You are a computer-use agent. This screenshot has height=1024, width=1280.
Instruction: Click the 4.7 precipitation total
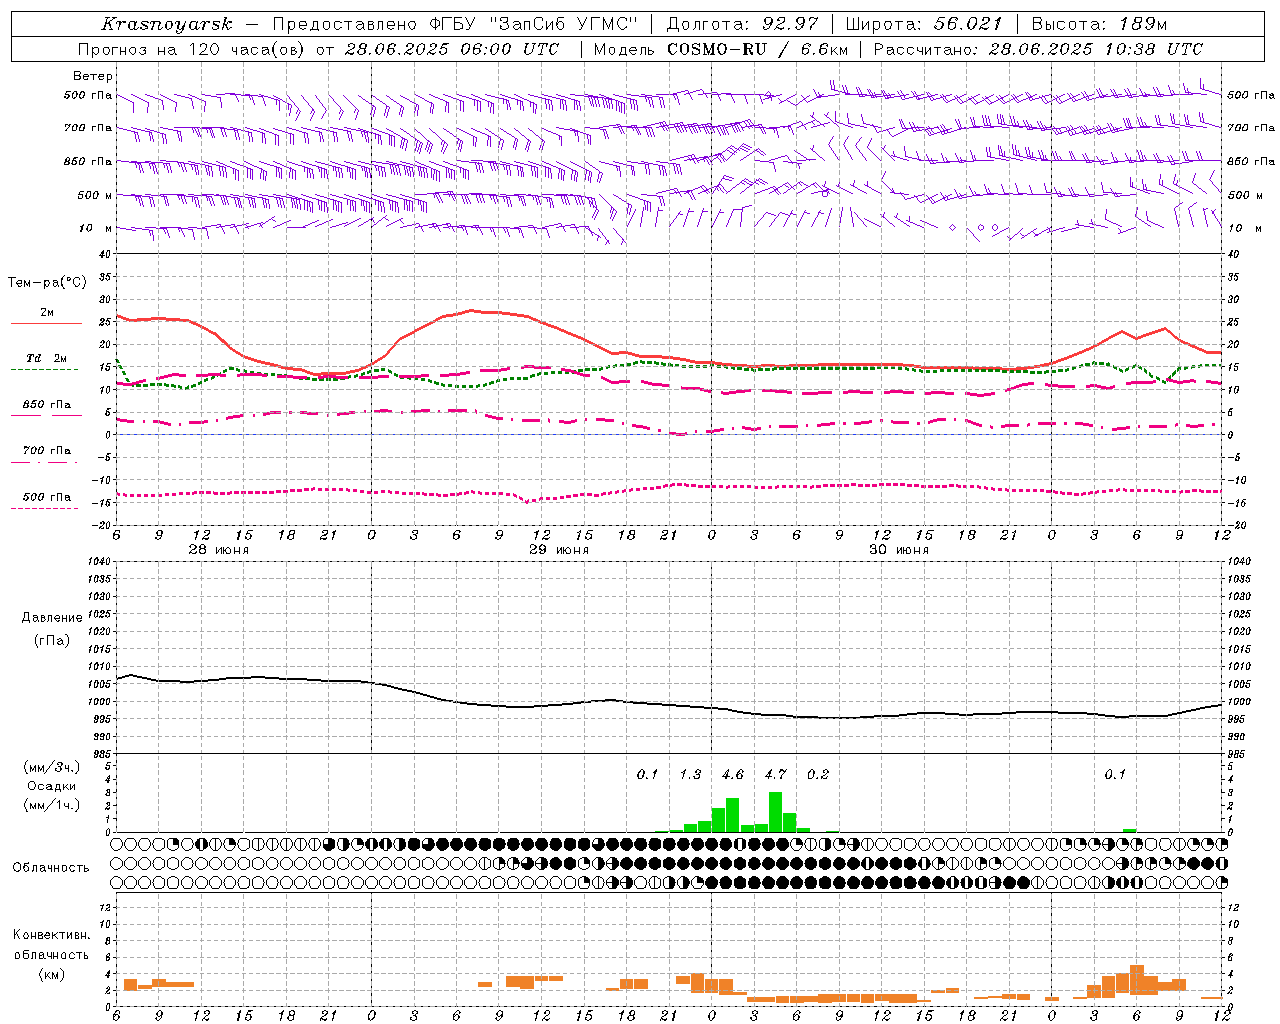point(775,774)
